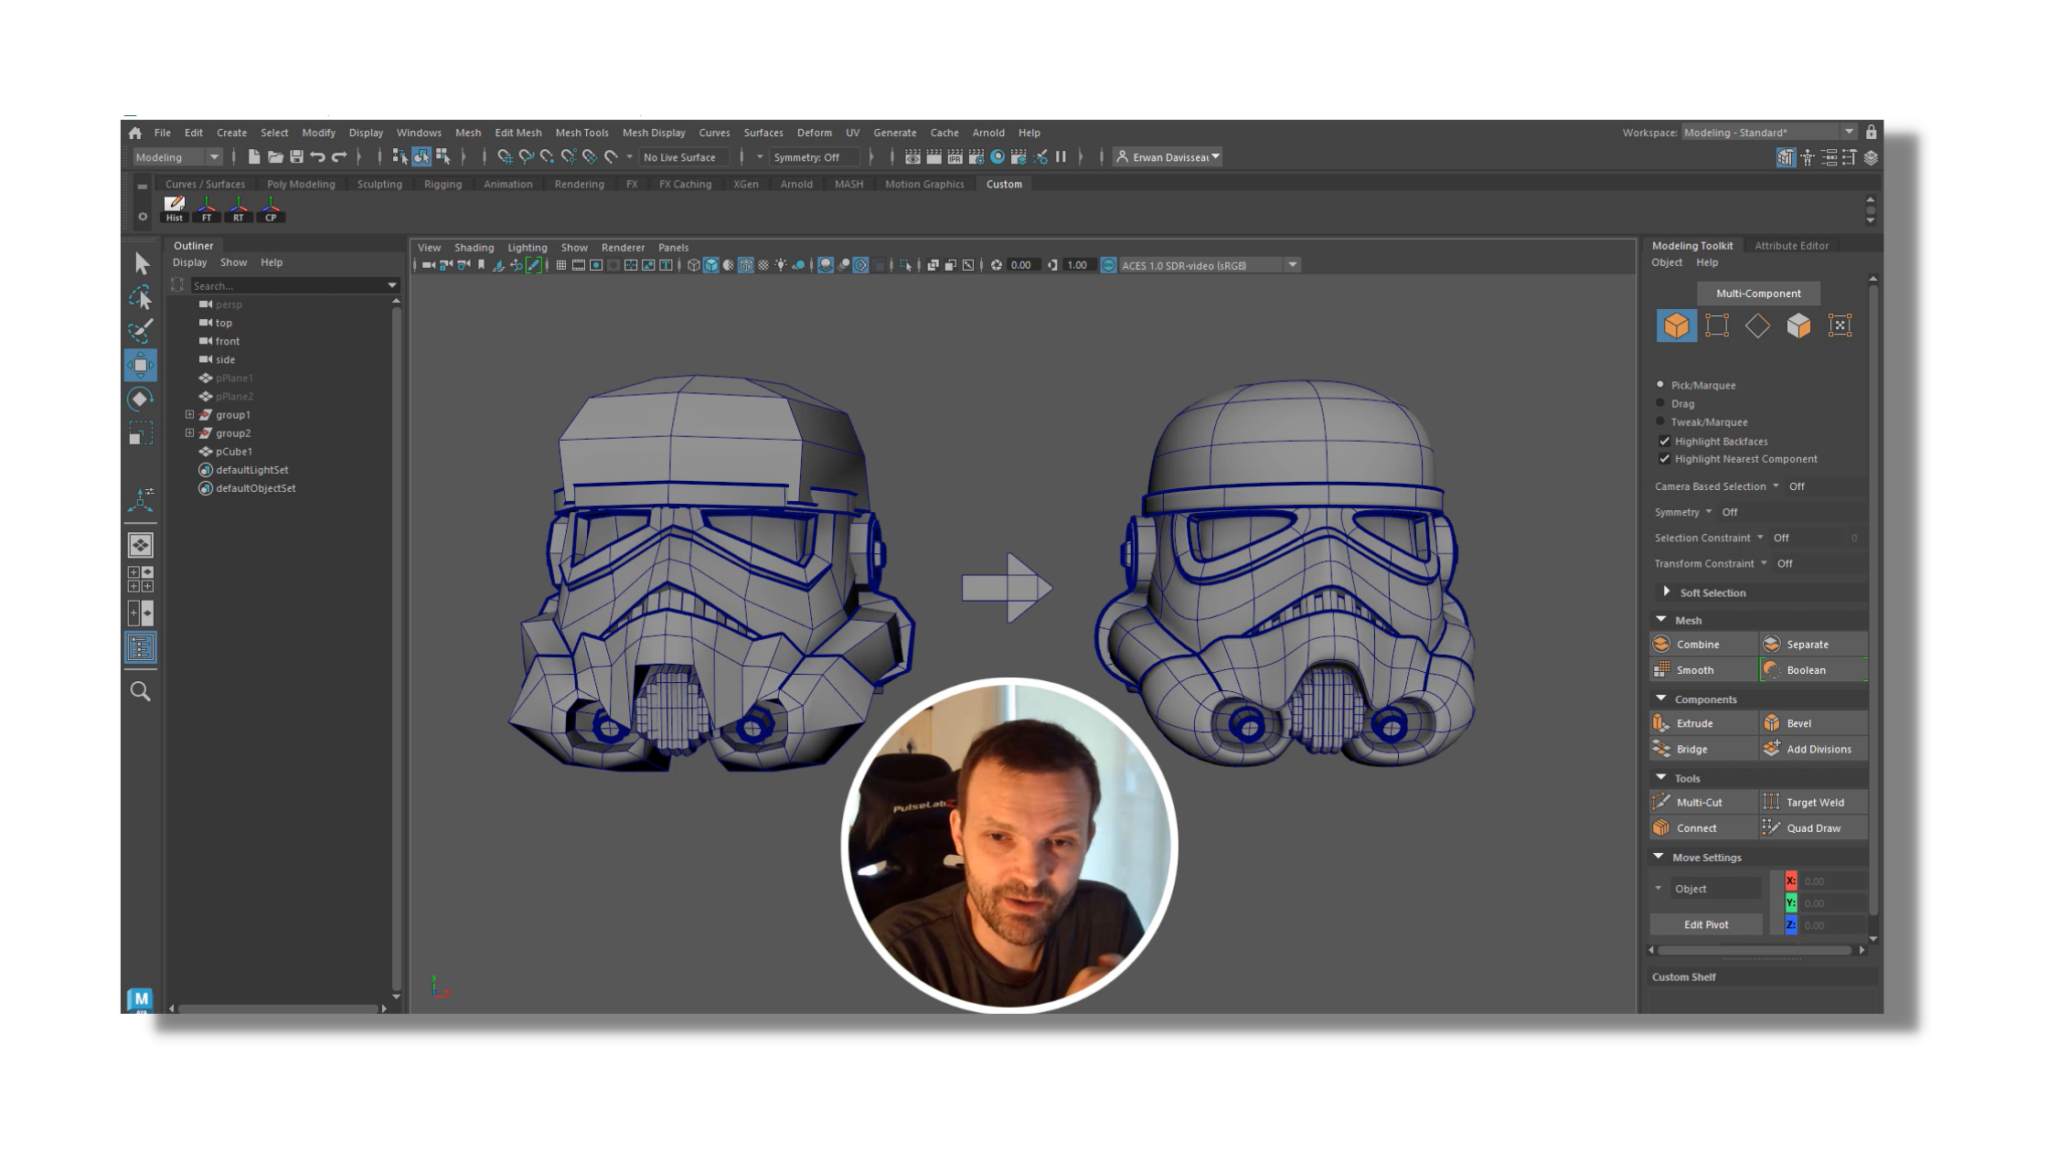Screen dimensions: 2048x1152
Task: Select Drag radio option
Action: click(1661, 403)
